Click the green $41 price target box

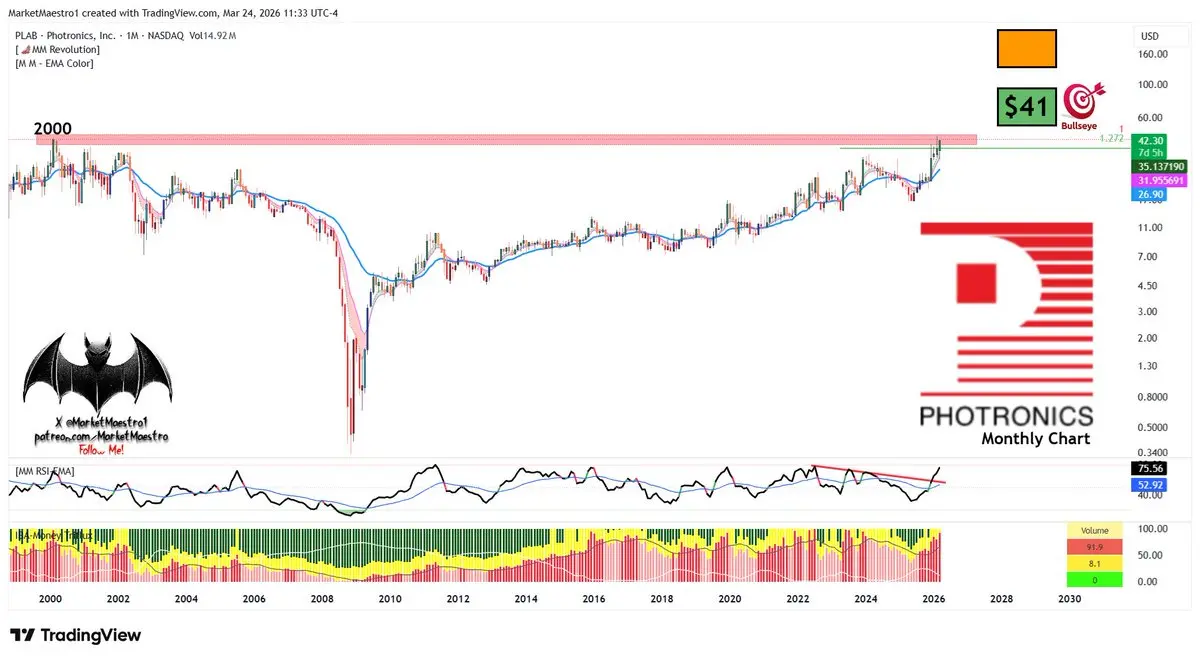click(1027, 106)
